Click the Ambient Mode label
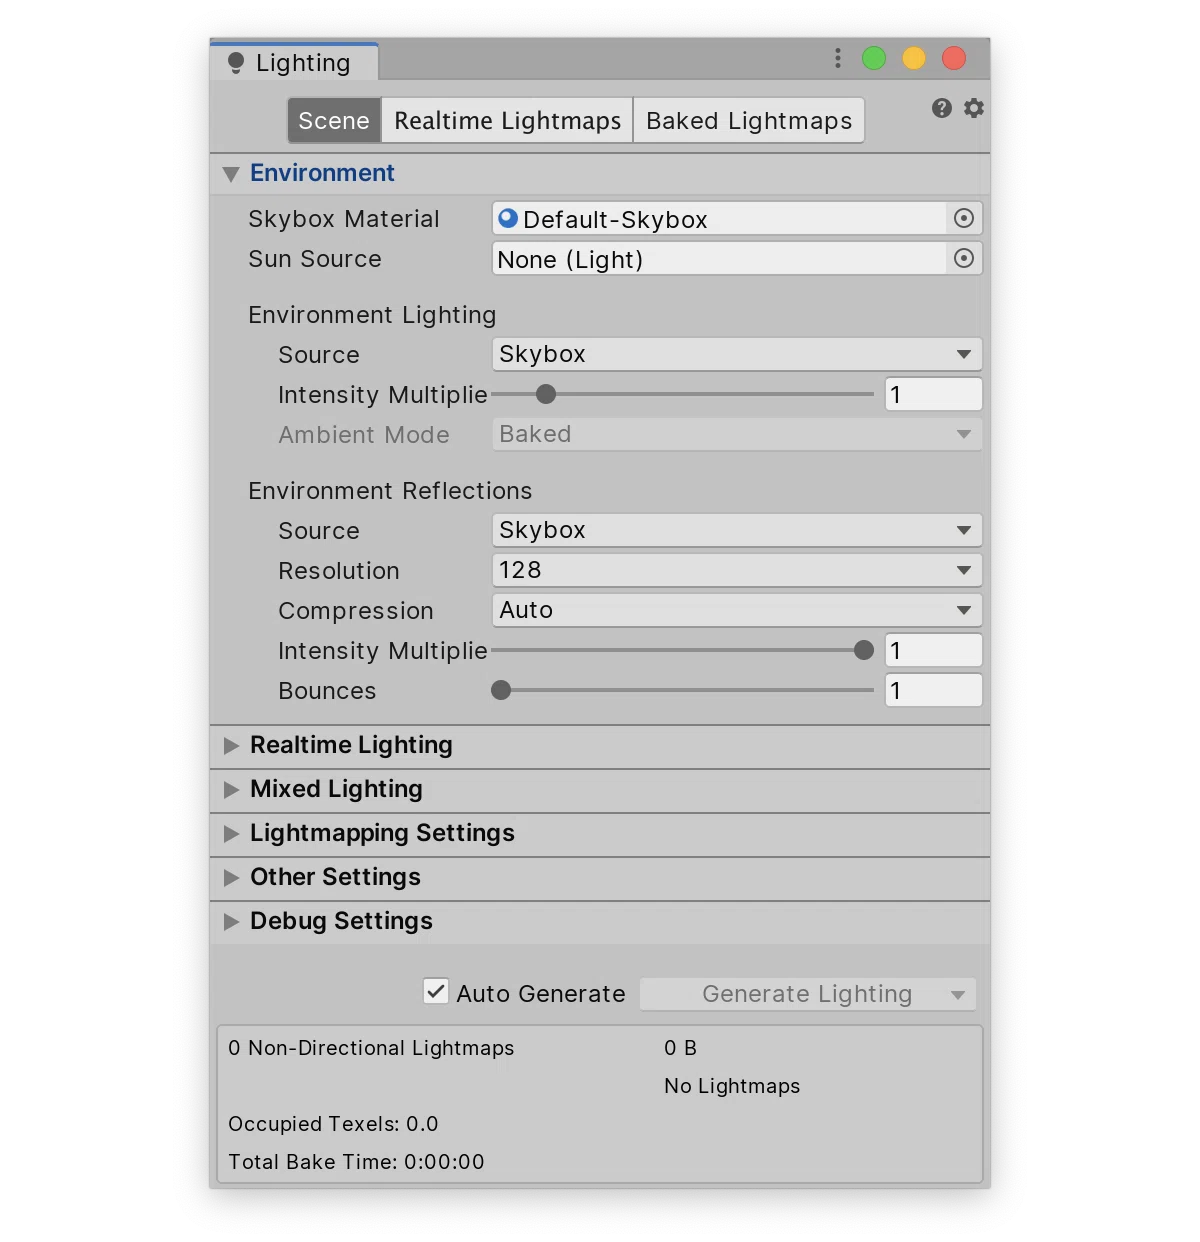 [364, 435]
